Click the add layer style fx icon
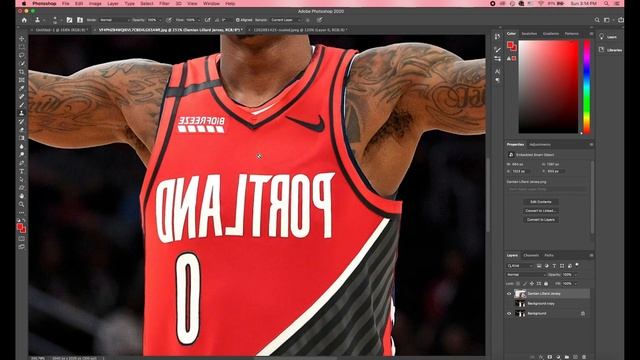 [541, 357]
